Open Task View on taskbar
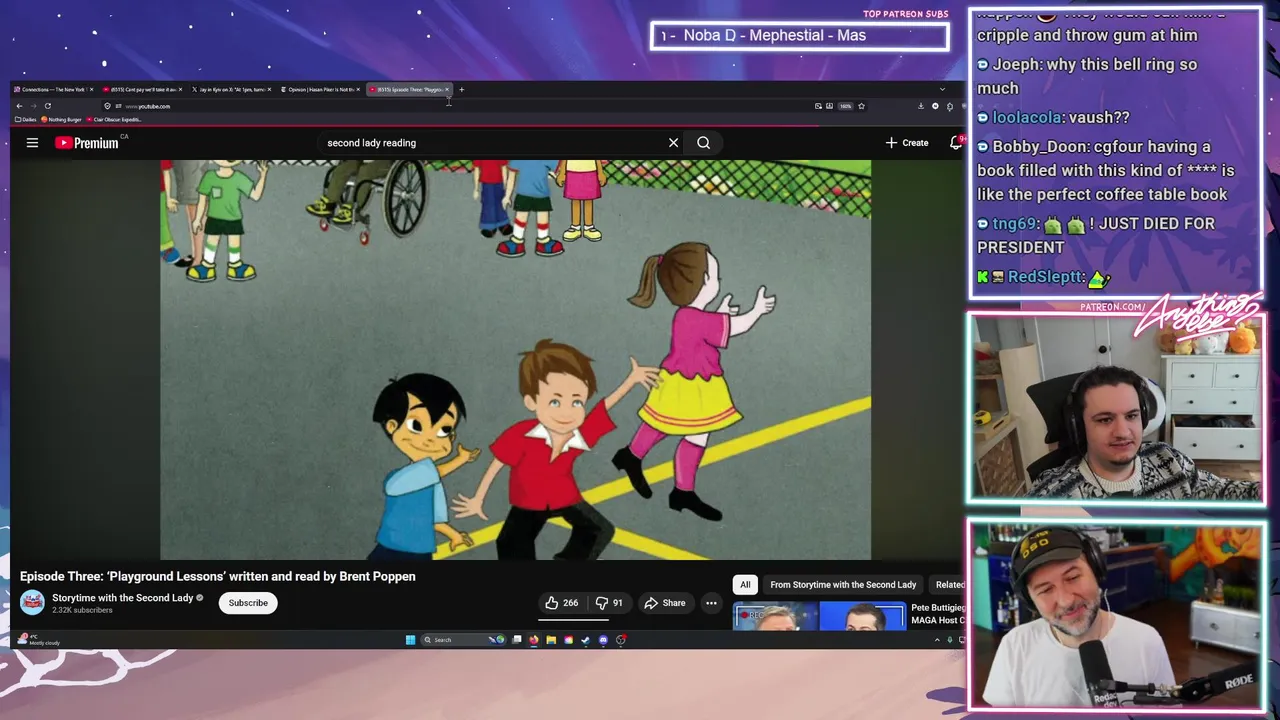1280x720 pixels. pyautogui.click(x=517, y=640)
